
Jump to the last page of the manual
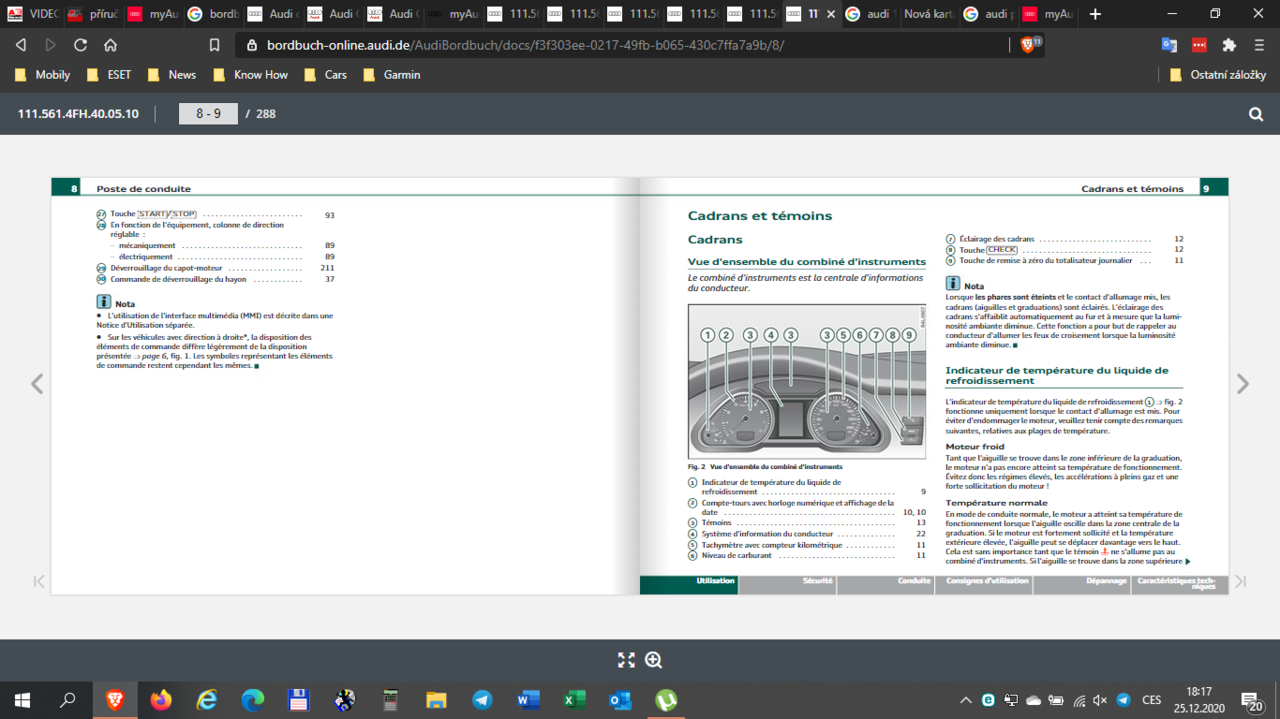click(x=1240, y=581)
